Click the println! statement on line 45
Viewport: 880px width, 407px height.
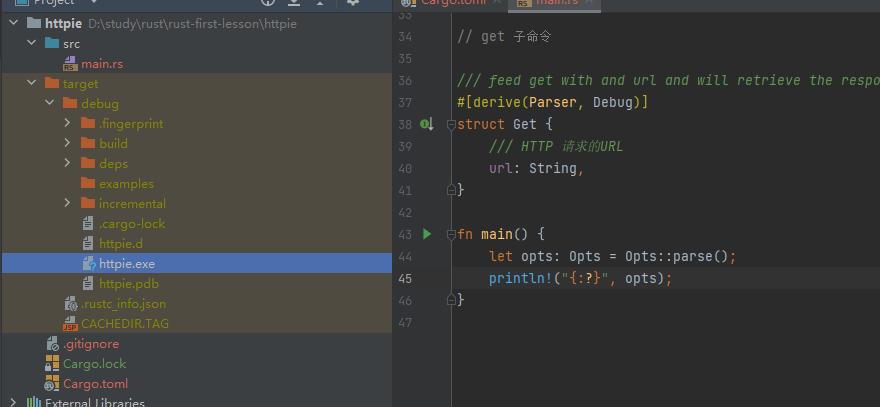click(580, 278)
